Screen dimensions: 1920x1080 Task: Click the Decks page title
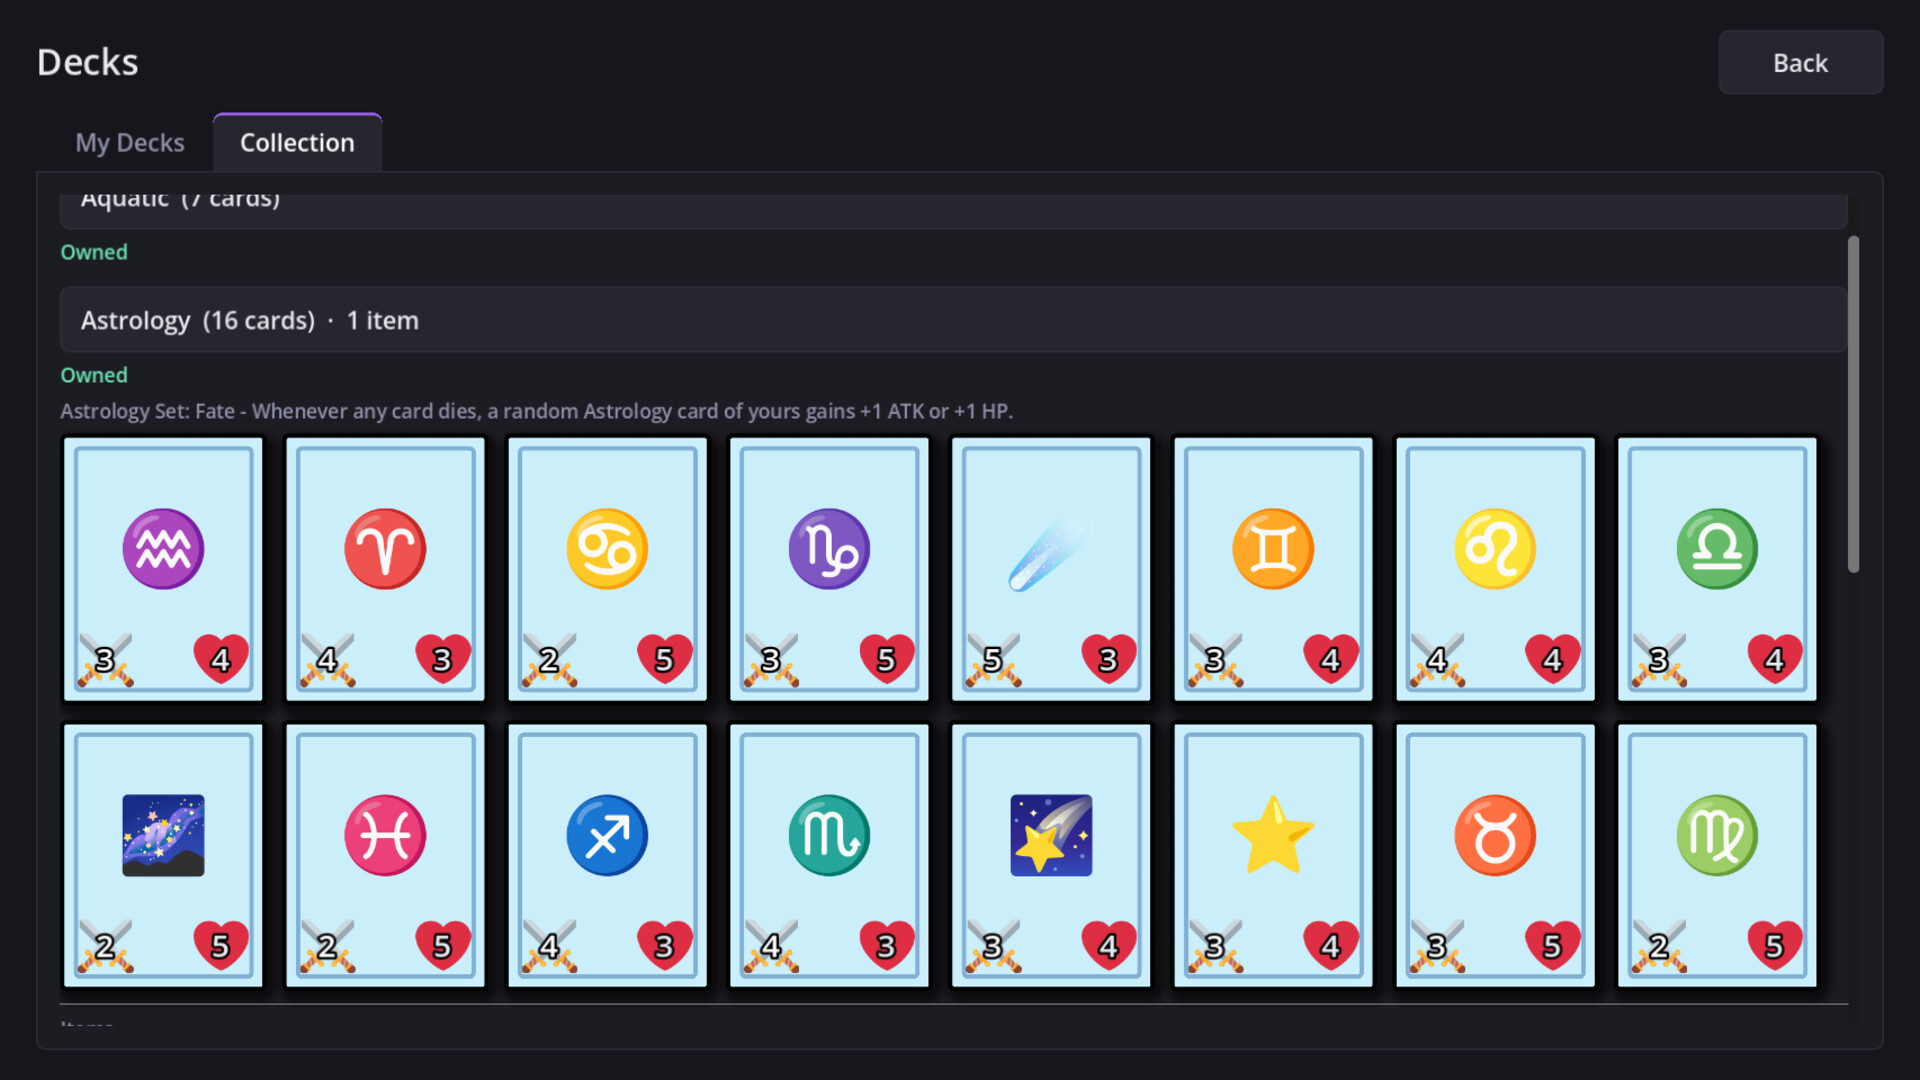click(88, 62)
